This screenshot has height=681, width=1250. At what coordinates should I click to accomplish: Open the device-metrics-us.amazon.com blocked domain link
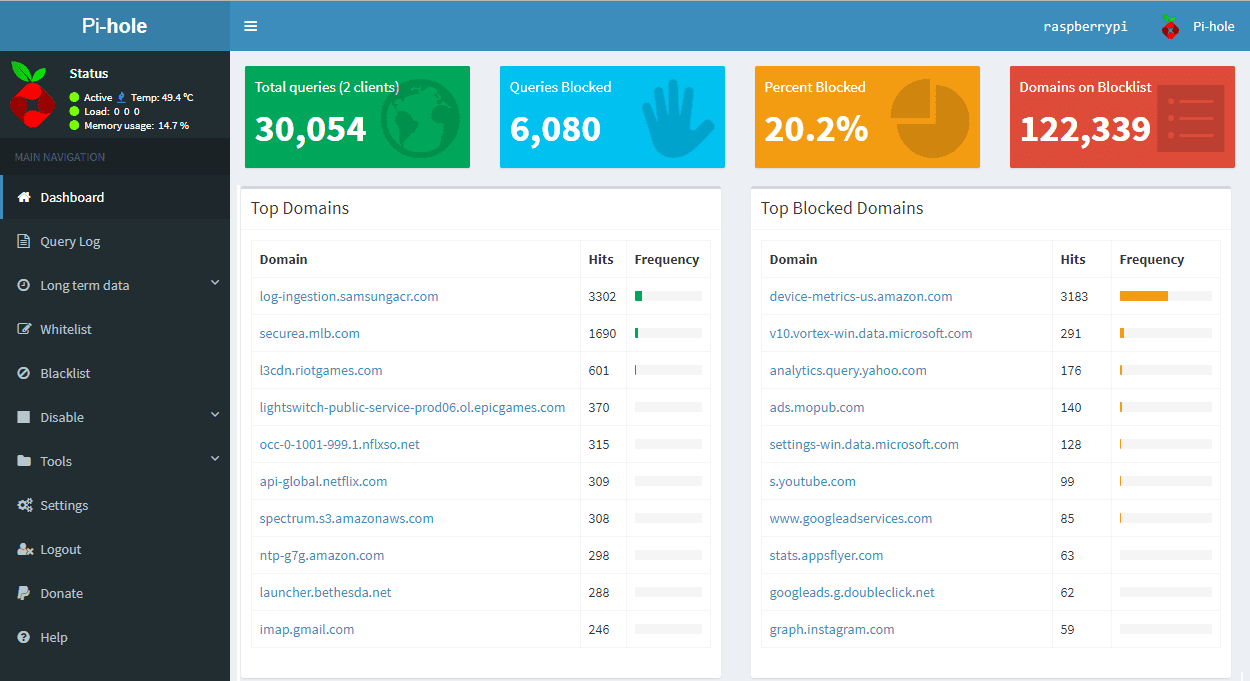pyautogui.click(x=860, y=296)
